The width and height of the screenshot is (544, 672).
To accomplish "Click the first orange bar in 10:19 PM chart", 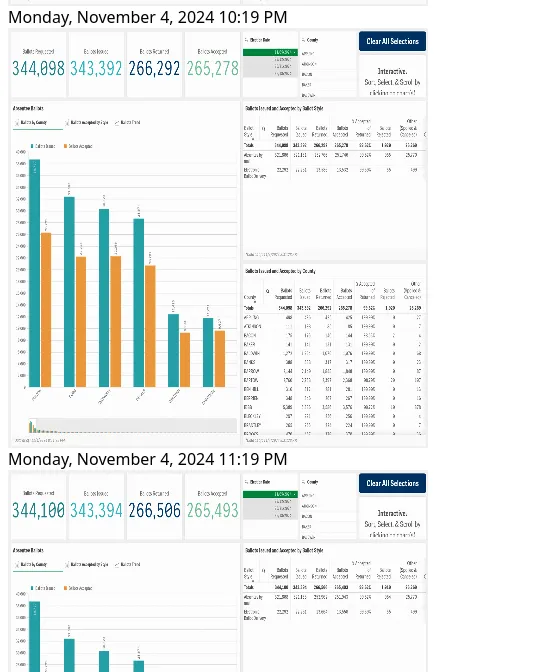I will click(x=46, y=310).
